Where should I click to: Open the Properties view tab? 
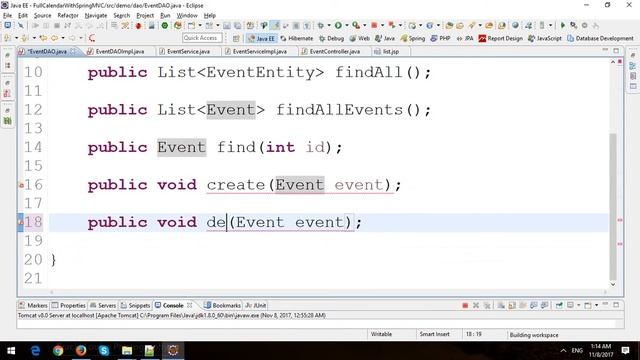[x=69, y=305]
